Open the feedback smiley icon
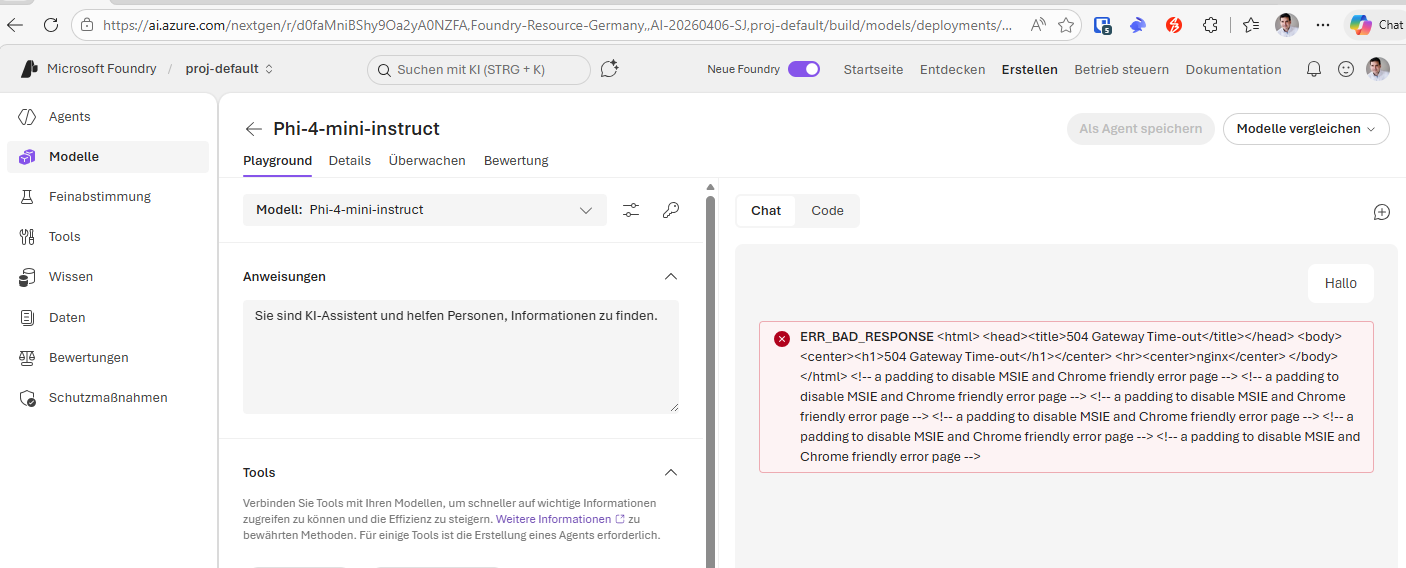This screenshot has width=1406, height=568. click(x=1346, y=69)
